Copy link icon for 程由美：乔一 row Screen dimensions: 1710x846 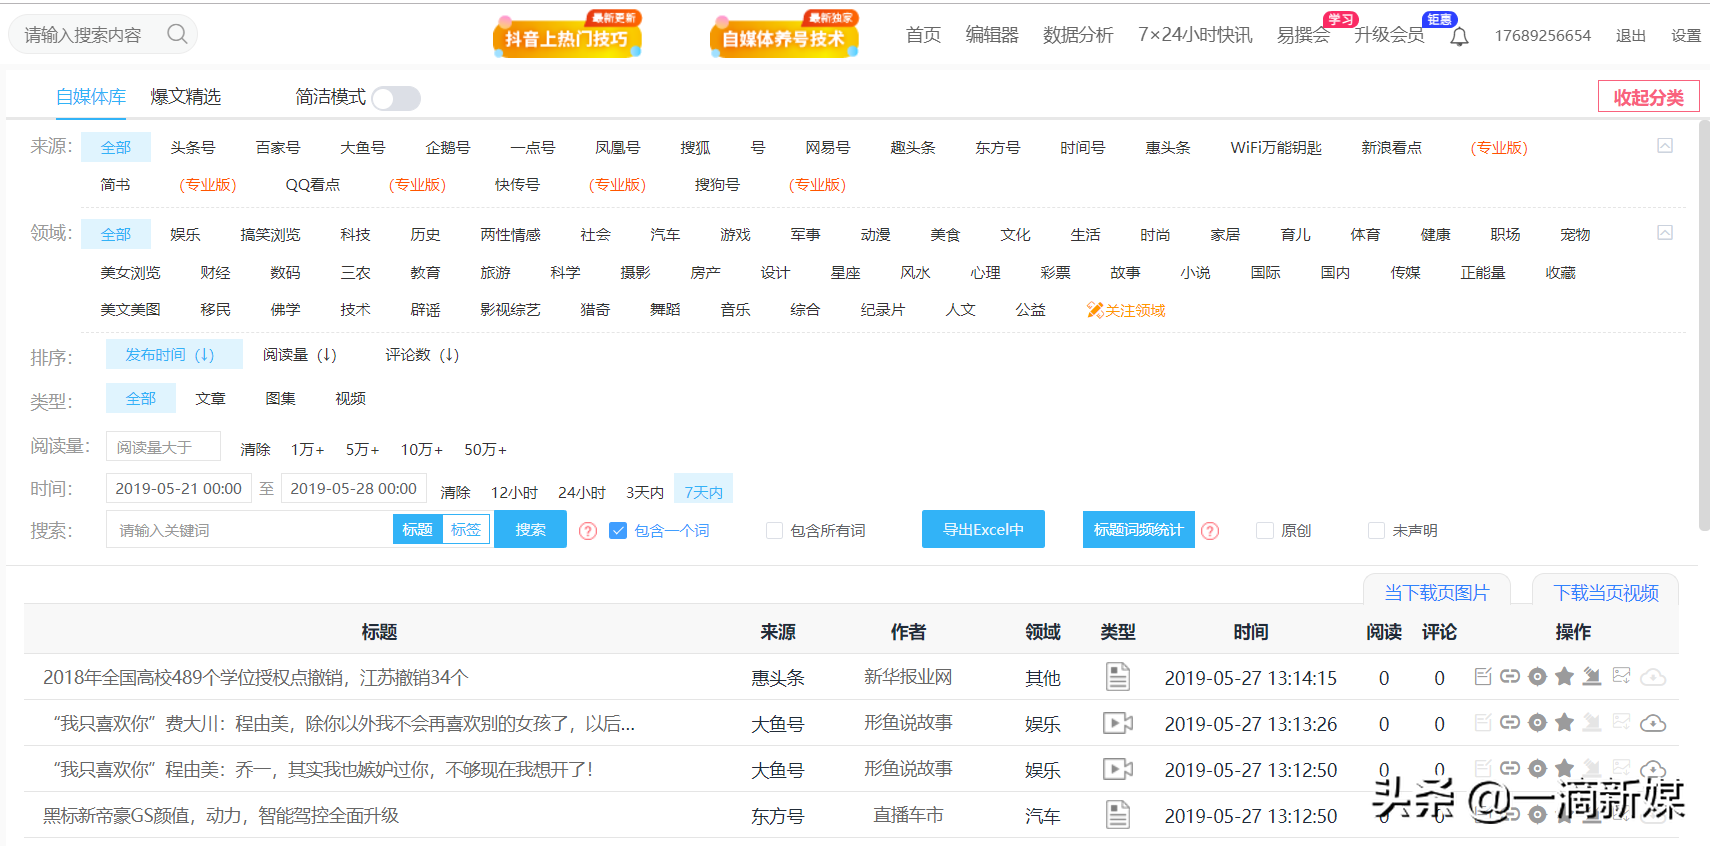1510,768
